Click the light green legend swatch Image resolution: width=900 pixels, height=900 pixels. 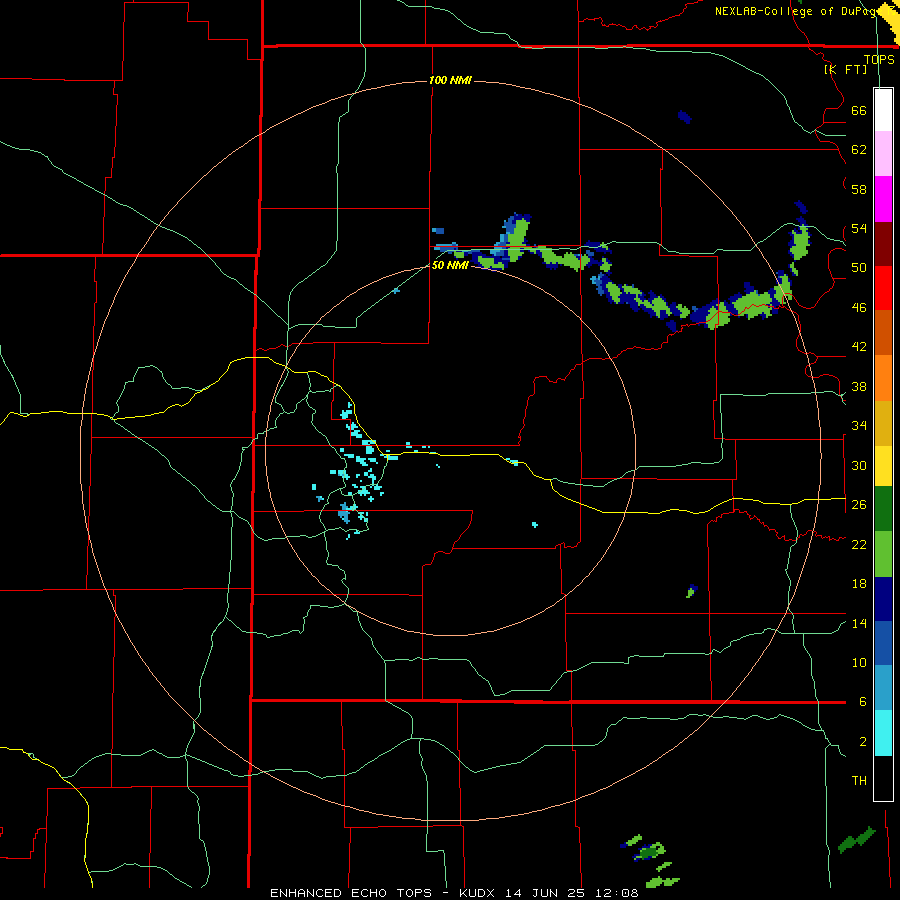[x=883, y=554]
